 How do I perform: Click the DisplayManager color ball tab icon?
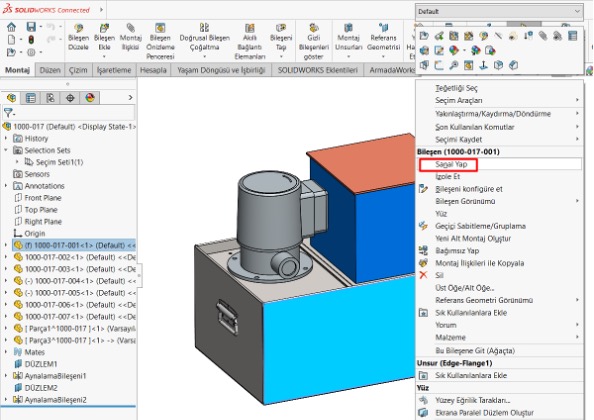89,98
